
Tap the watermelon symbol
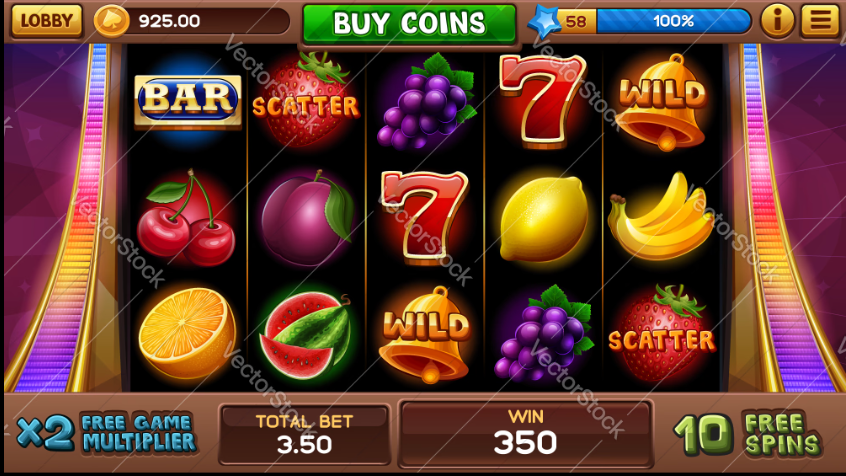click(305, 335)
